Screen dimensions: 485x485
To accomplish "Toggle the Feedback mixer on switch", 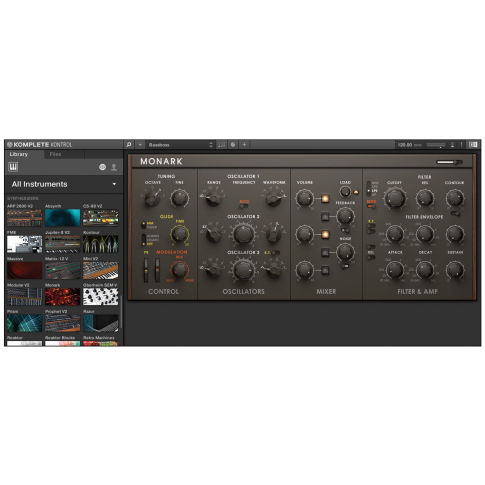I will pos(325,216).
